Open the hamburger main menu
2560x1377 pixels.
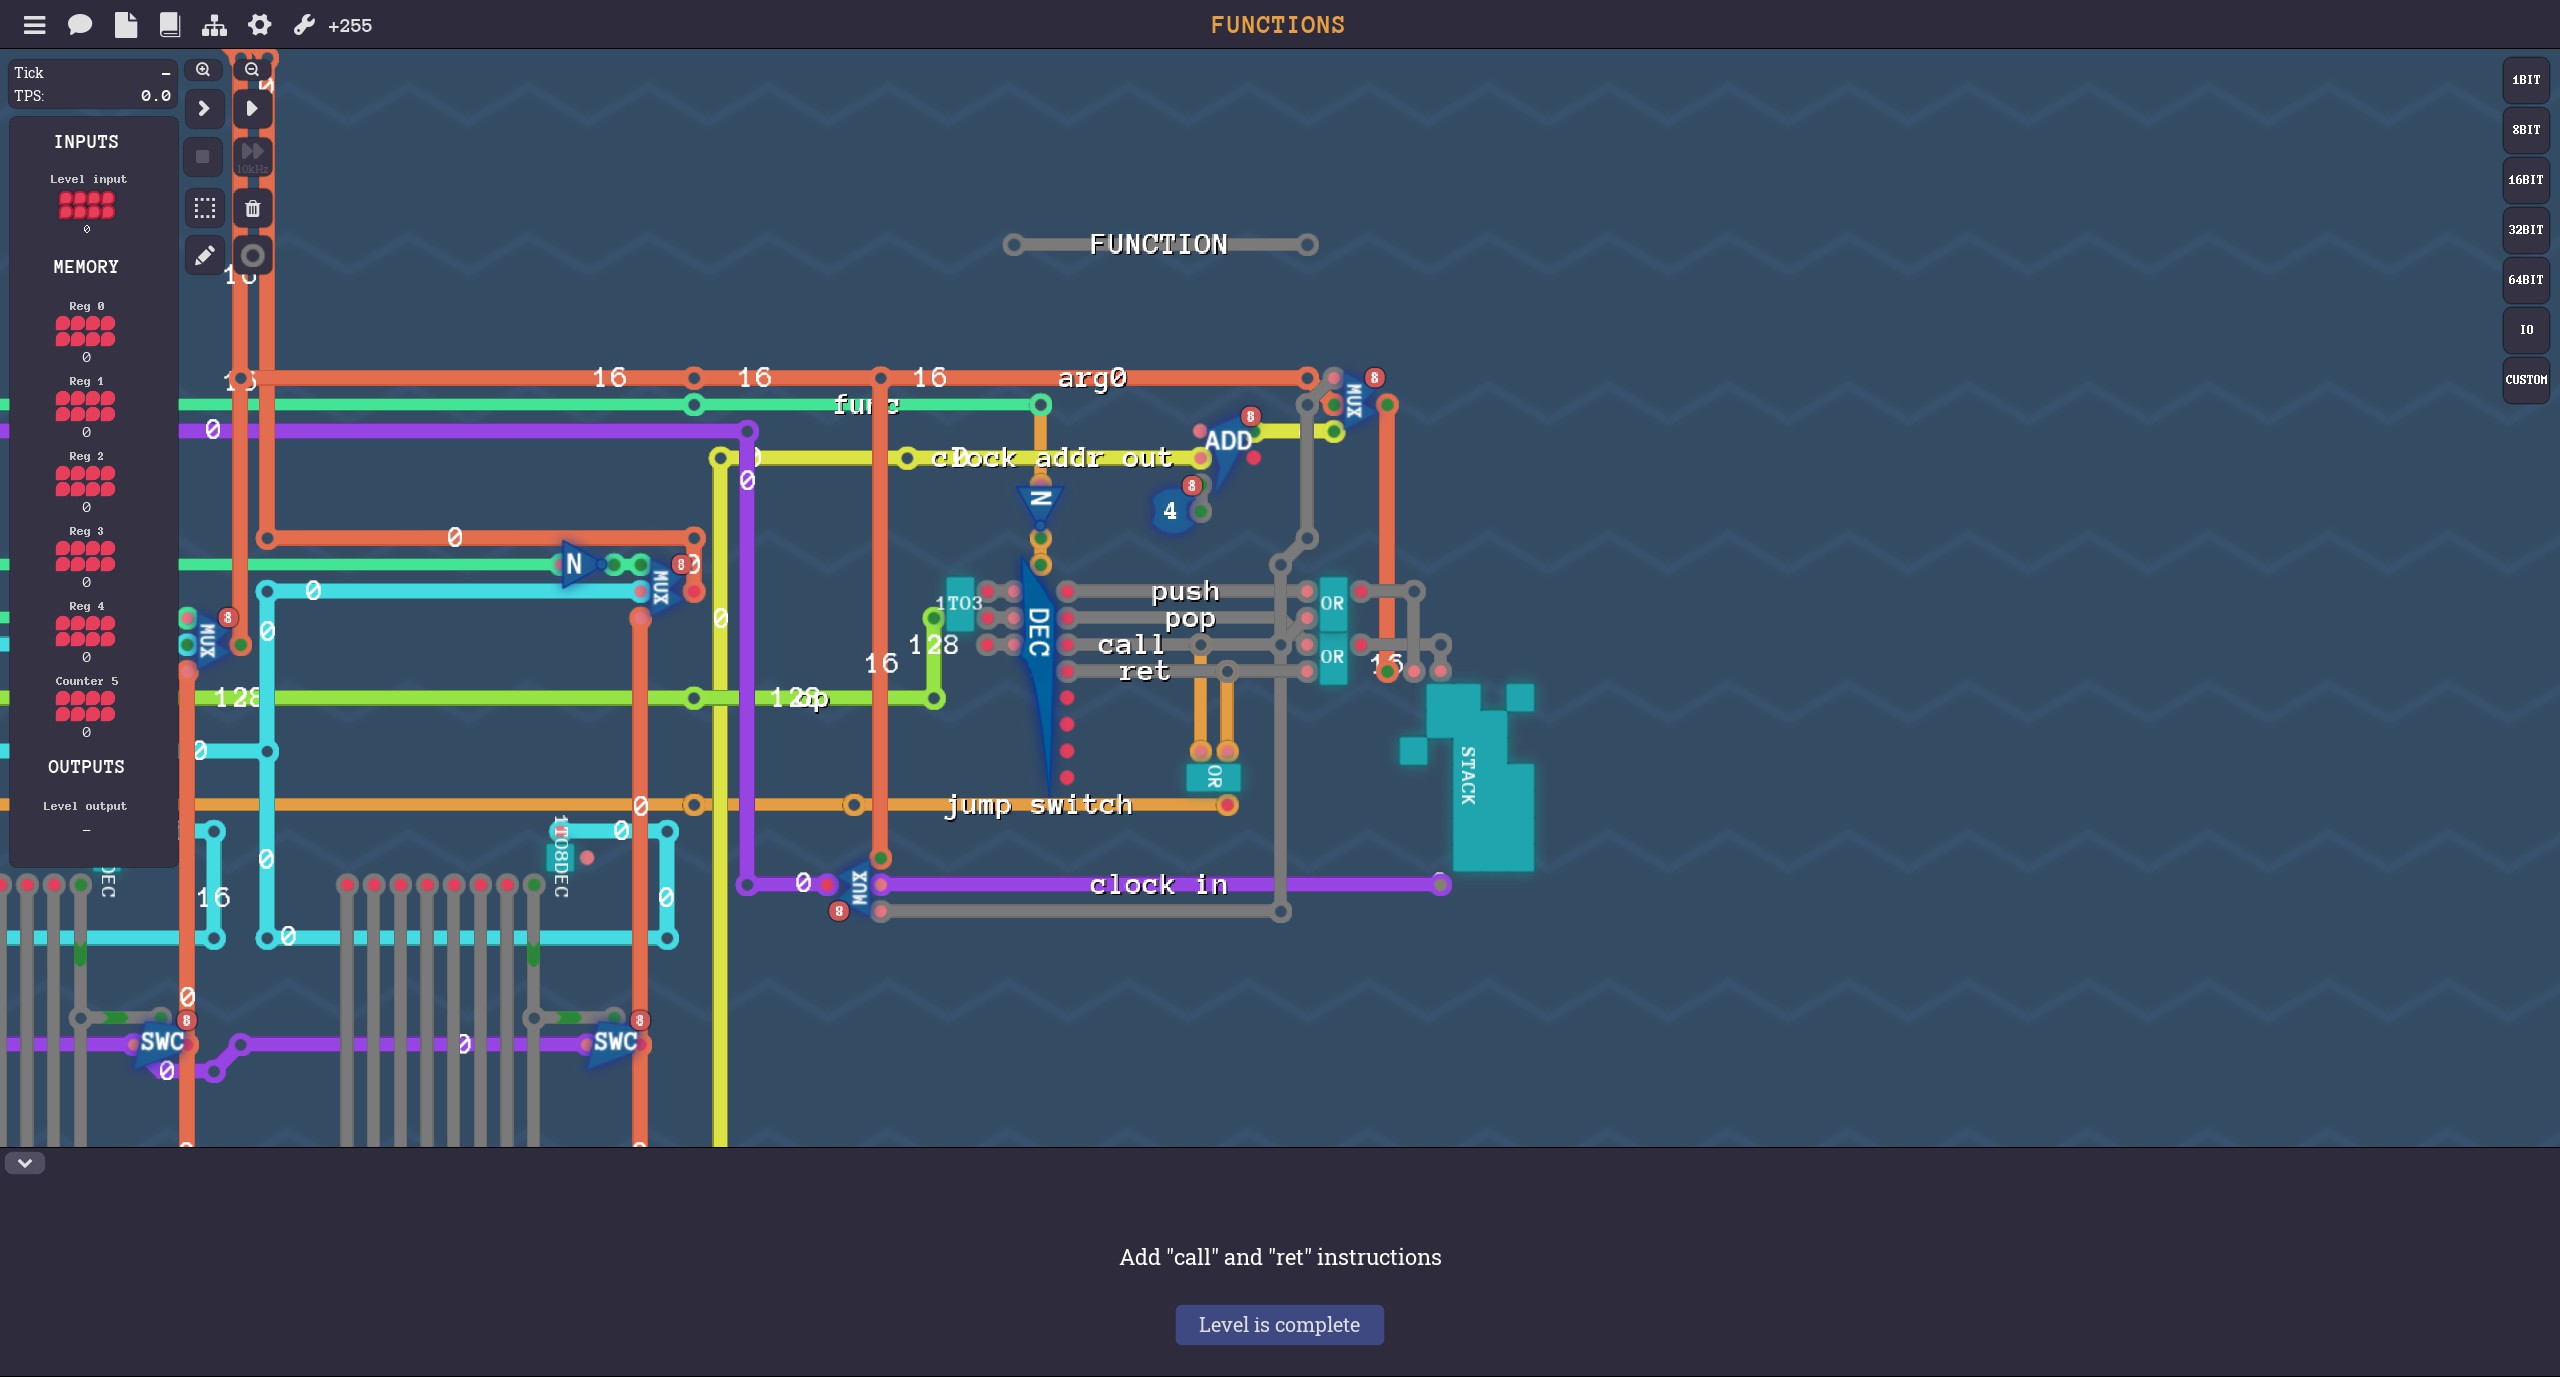34,25
